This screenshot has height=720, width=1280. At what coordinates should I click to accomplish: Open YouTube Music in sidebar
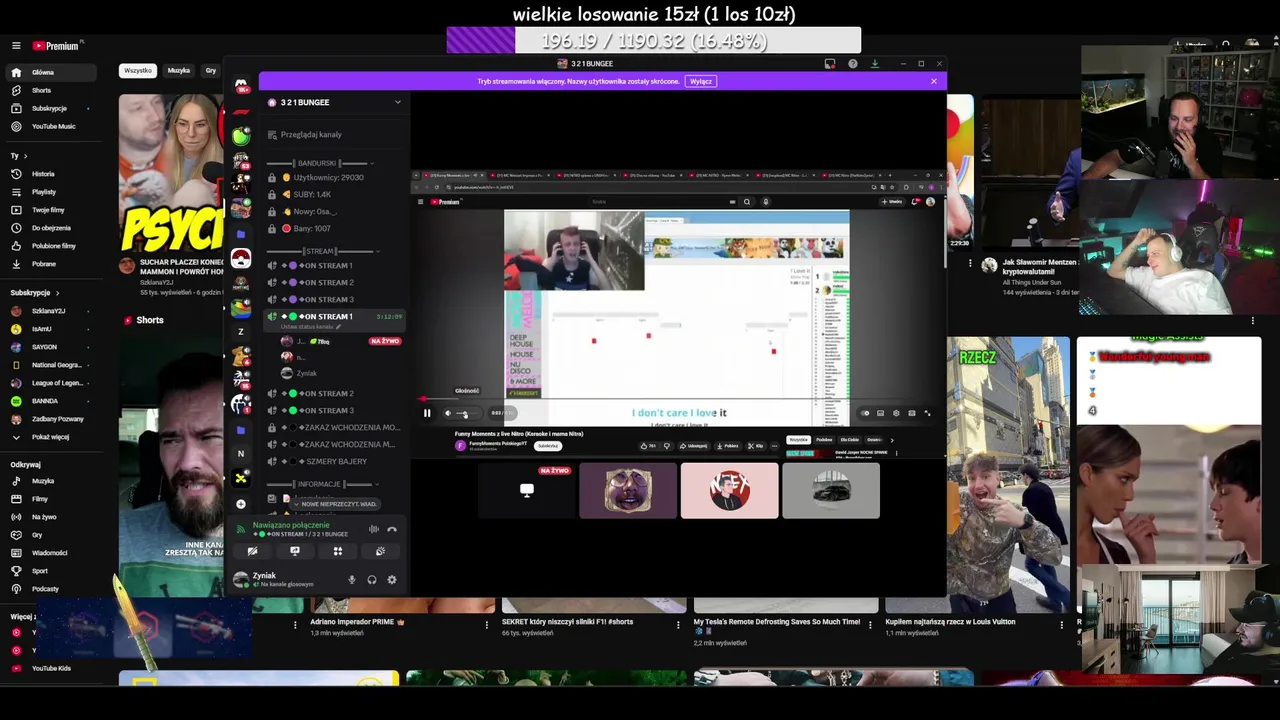tap(53, 126)
